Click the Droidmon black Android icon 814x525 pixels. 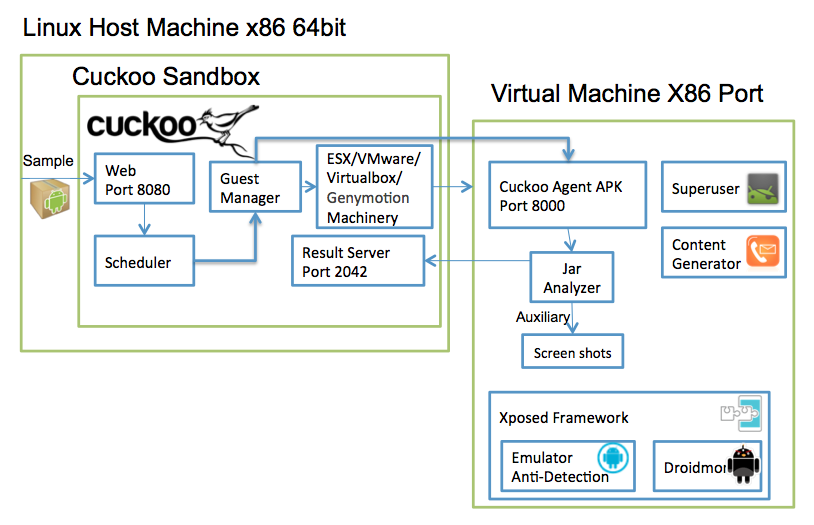[x=744, y=464]
